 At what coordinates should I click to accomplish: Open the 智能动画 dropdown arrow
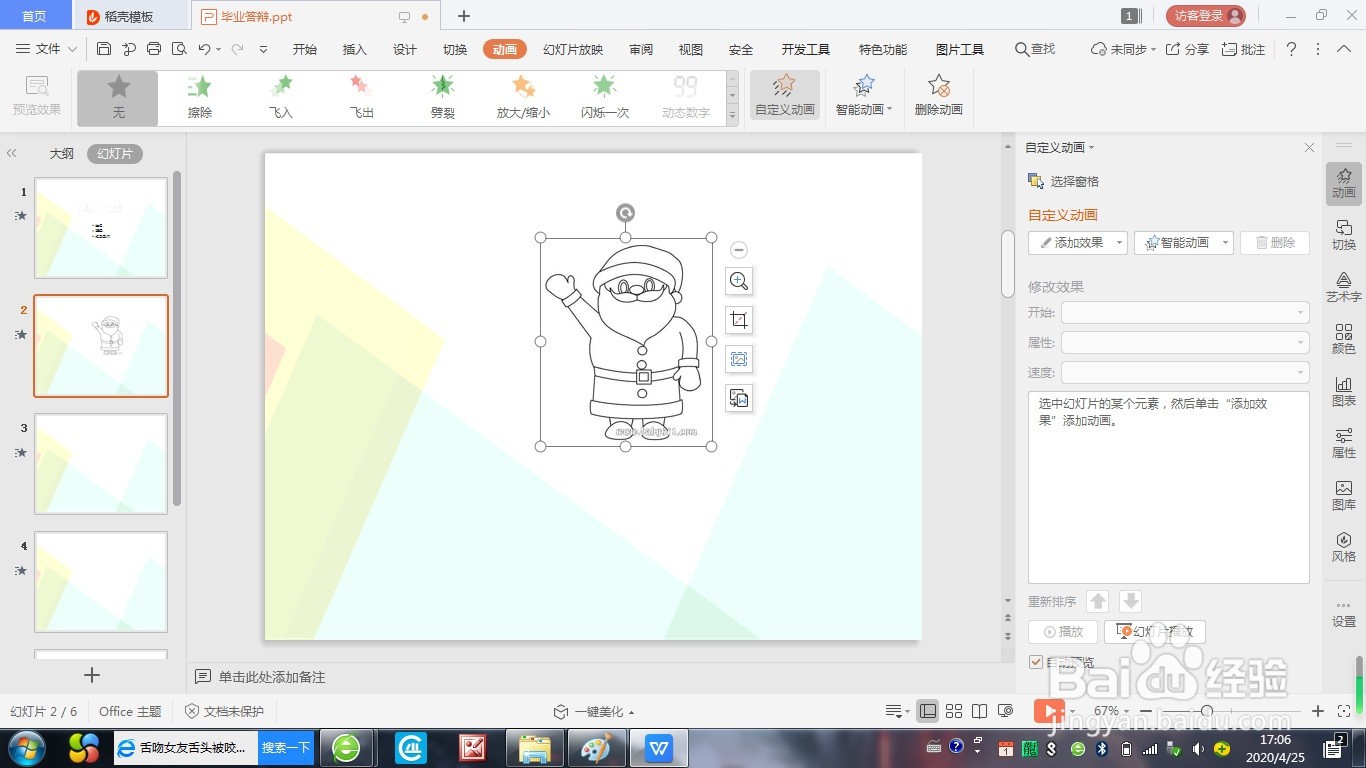point(1224,242)
